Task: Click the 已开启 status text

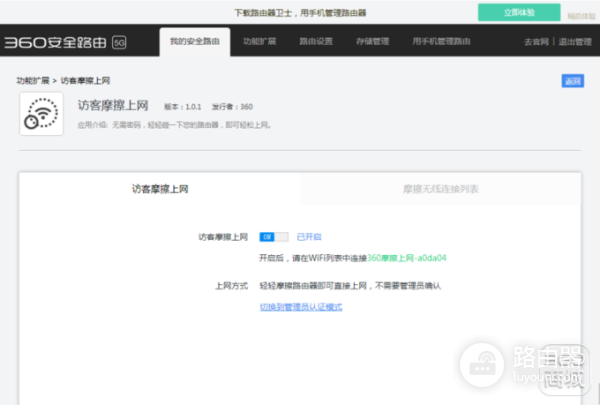Action: [309, 237]
